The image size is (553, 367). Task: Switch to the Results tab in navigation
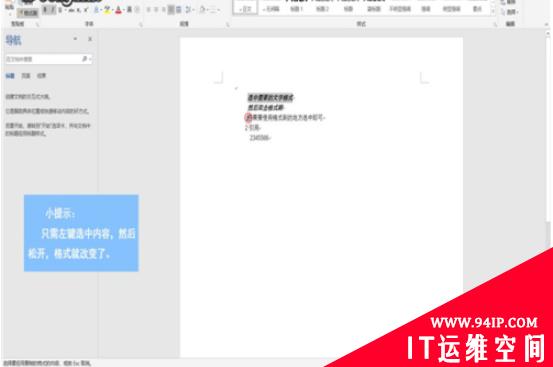pyautogui.click(x=42, y=76)
